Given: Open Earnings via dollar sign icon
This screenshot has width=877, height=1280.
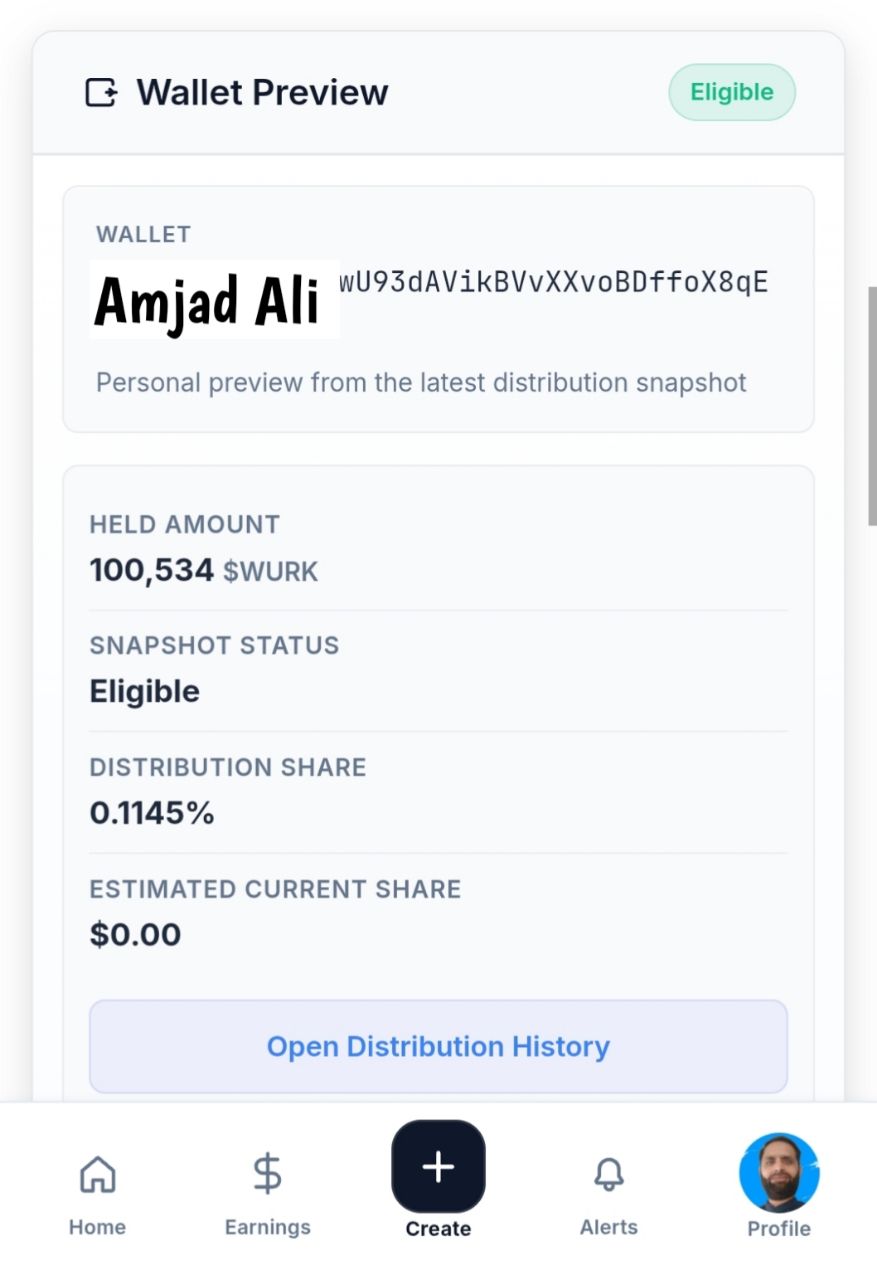Looking at the screenshot, I should click(267, 1173).
